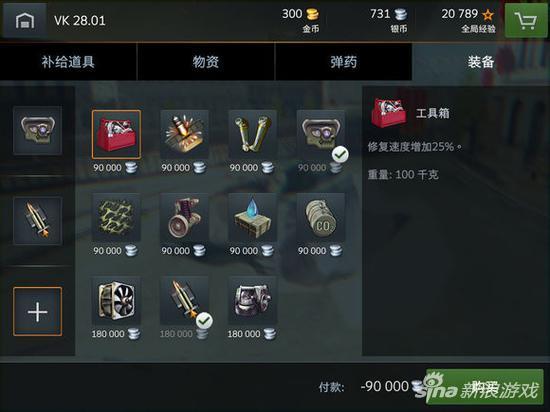Select the gun rammer equipment with sparks
The height and width of the screenshot is (412, 550).
click(185, 134)
